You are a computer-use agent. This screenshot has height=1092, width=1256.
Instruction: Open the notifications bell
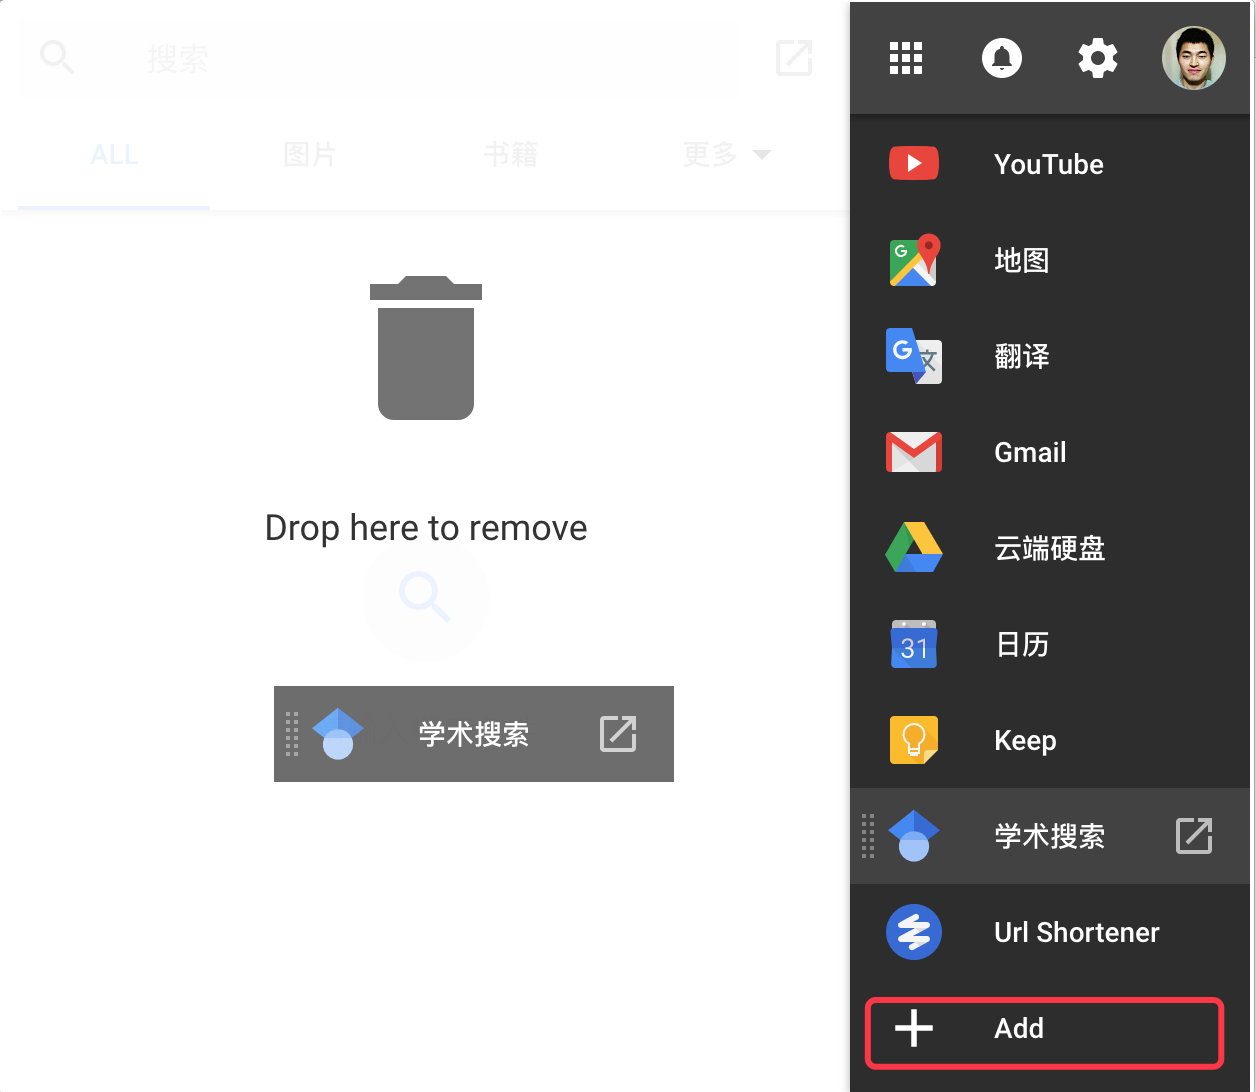1002,58
